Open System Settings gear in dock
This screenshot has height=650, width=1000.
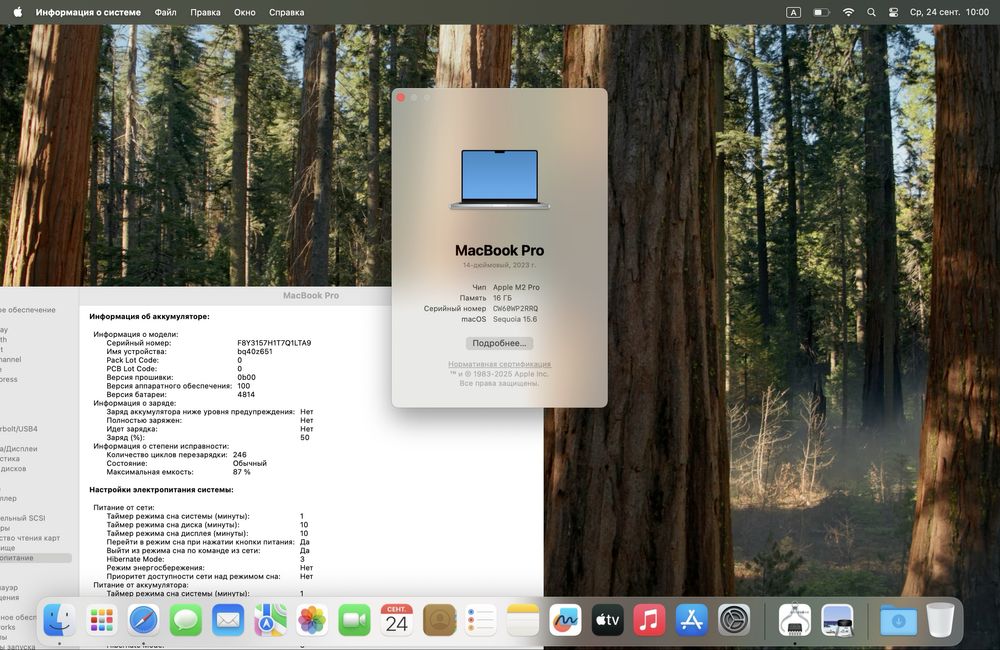pyautogui.click(x=733, y=619)
